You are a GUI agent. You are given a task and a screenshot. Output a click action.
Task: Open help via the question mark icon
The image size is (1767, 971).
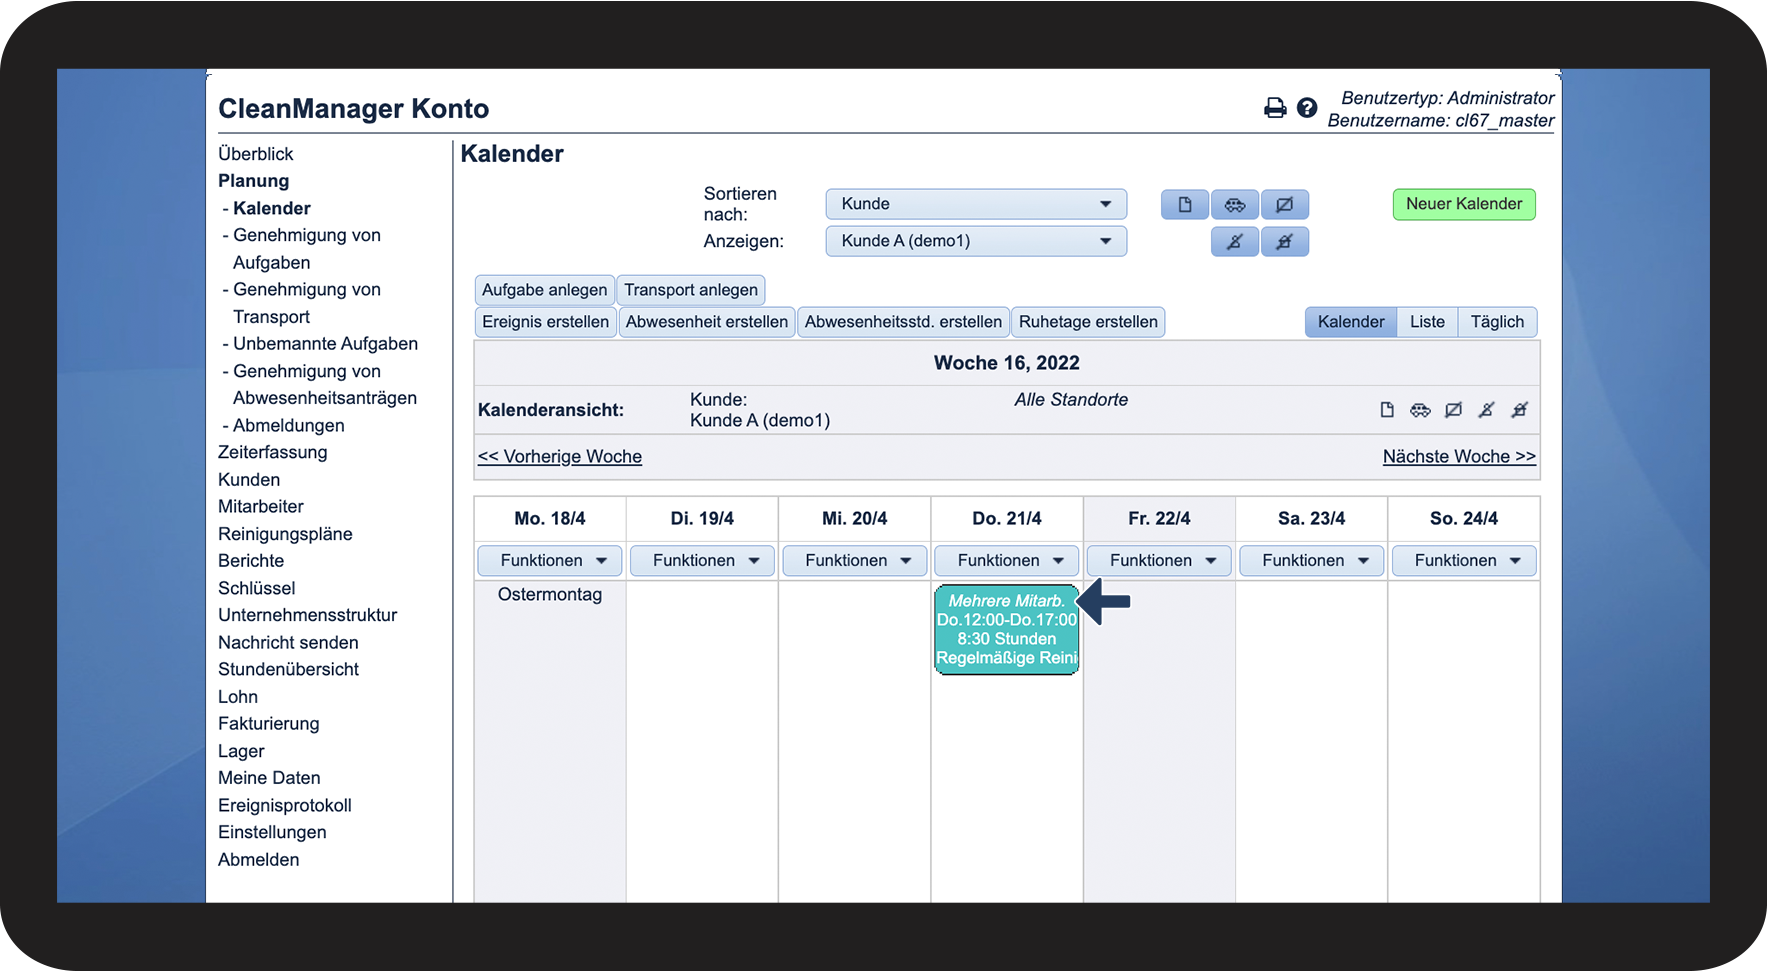tap(1307, 108)
